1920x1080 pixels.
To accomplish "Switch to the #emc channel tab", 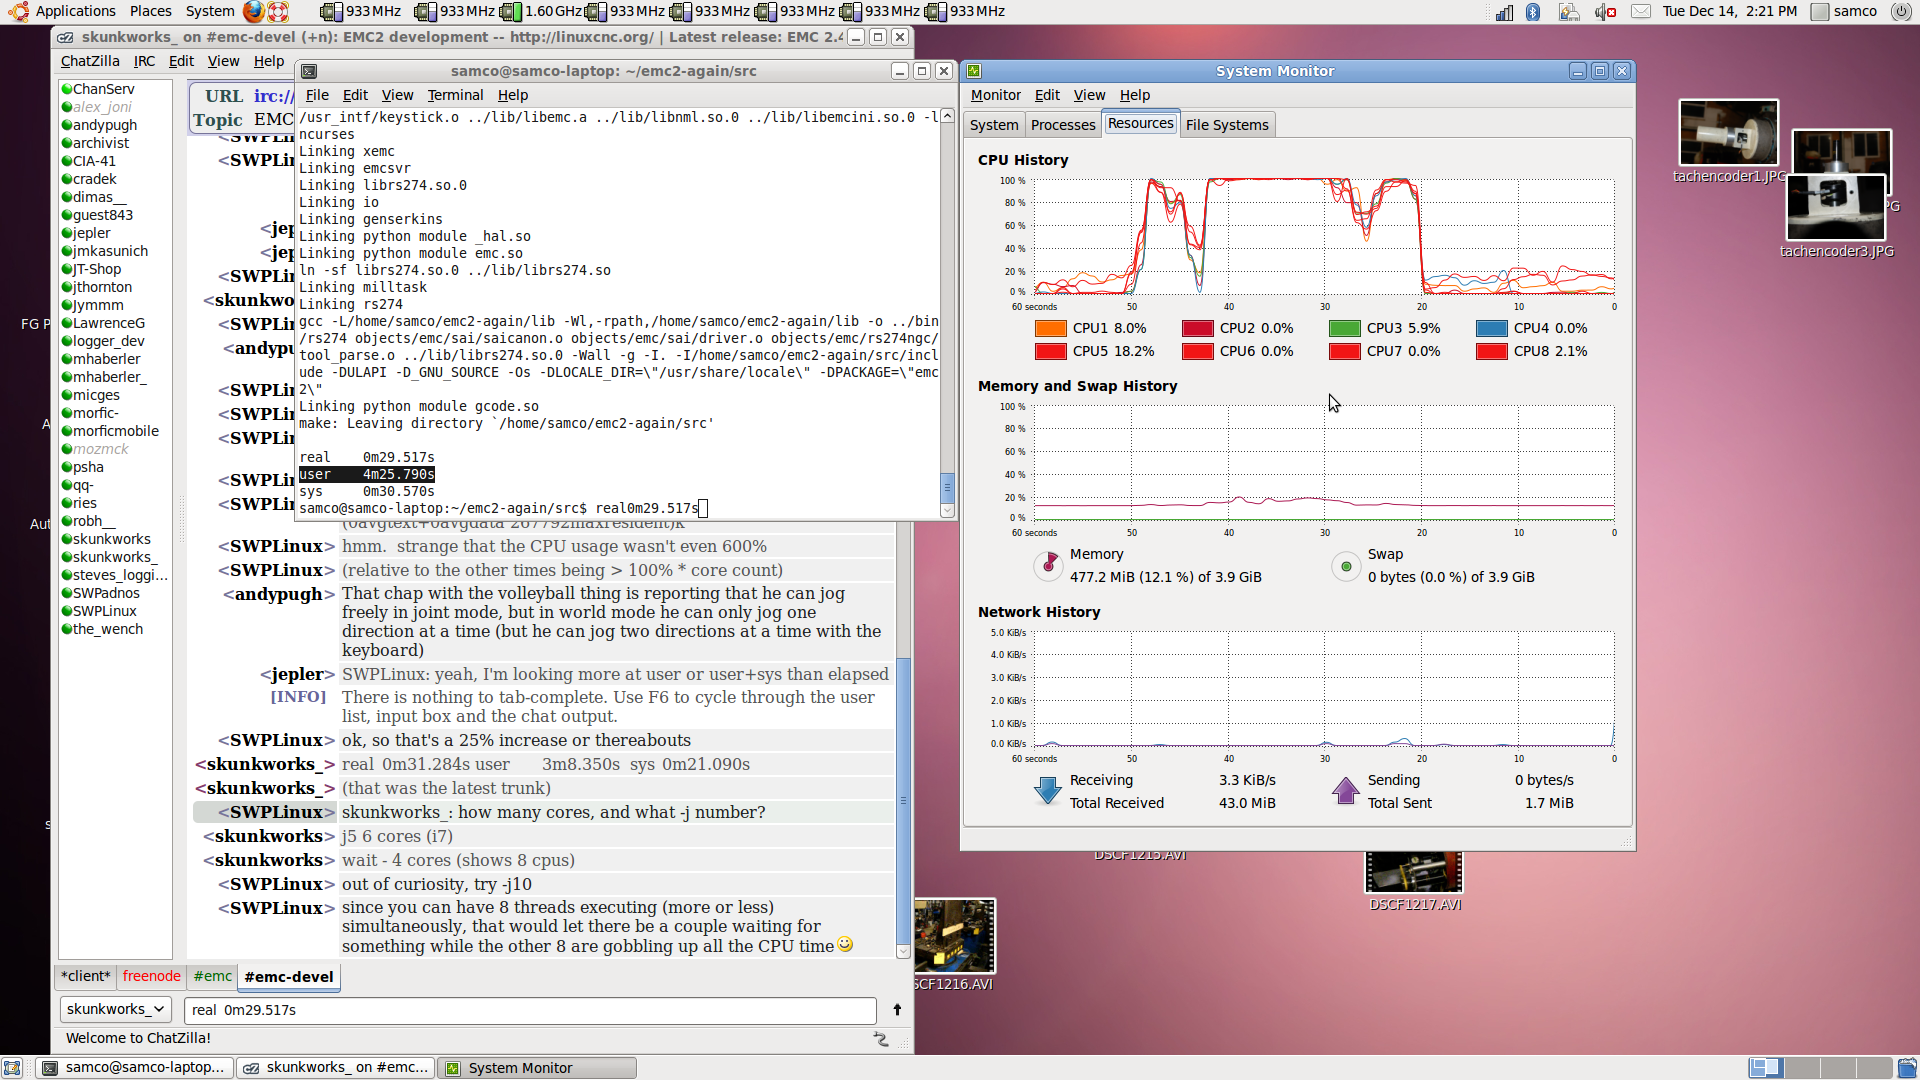I will tap(212, 976).
